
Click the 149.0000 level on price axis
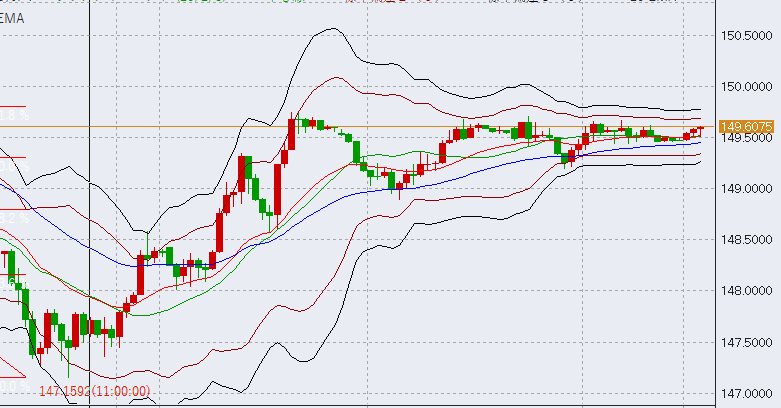click(749, 189)
